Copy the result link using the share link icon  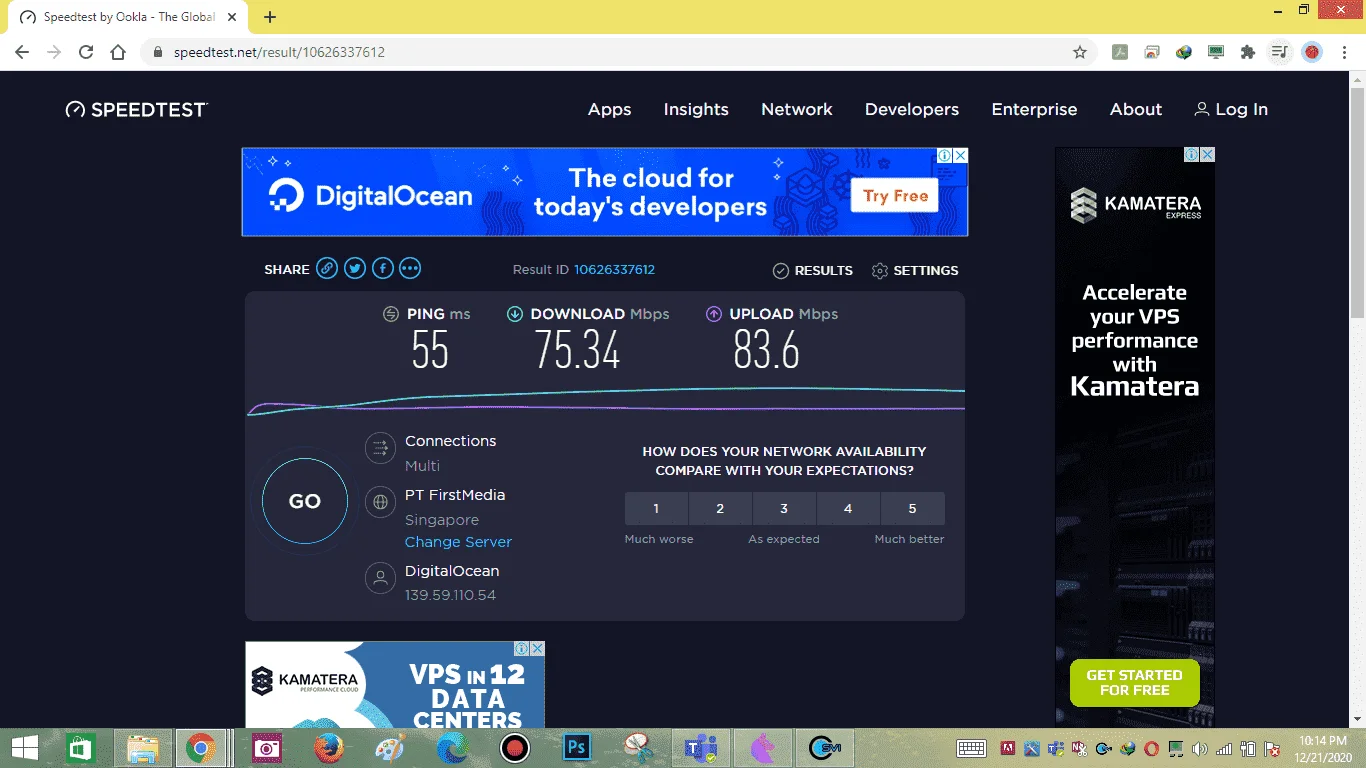[x=327, y=268]
